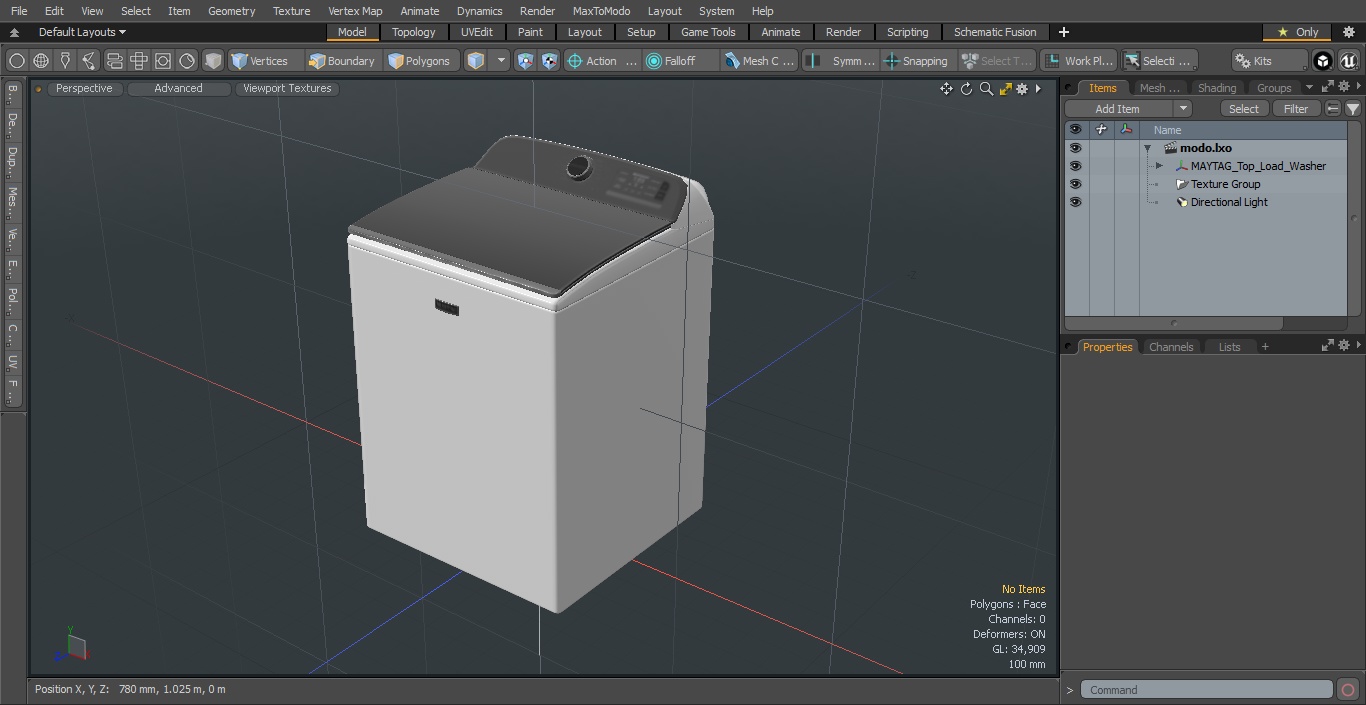Open the Default Layouts dropdown
Image resolution: width=1366 pixels, height=705 pixels.
(82, 32)
